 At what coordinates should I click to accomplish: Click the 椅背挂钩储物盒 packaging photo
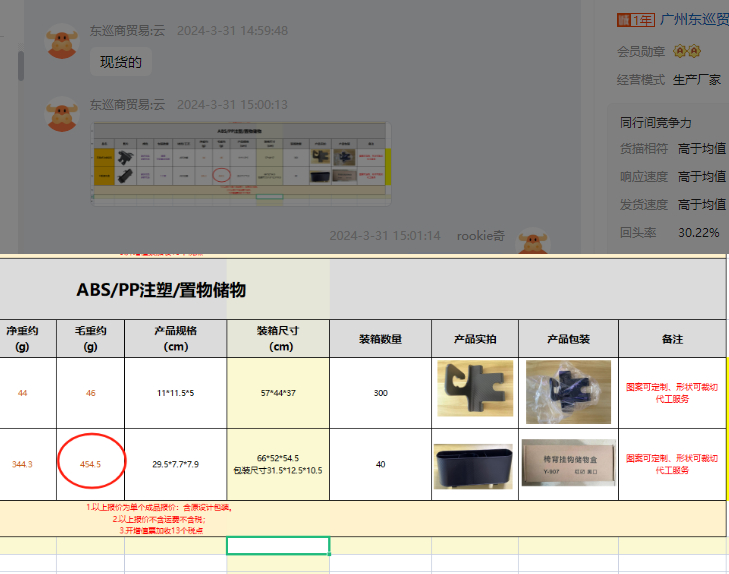[568, 463]
